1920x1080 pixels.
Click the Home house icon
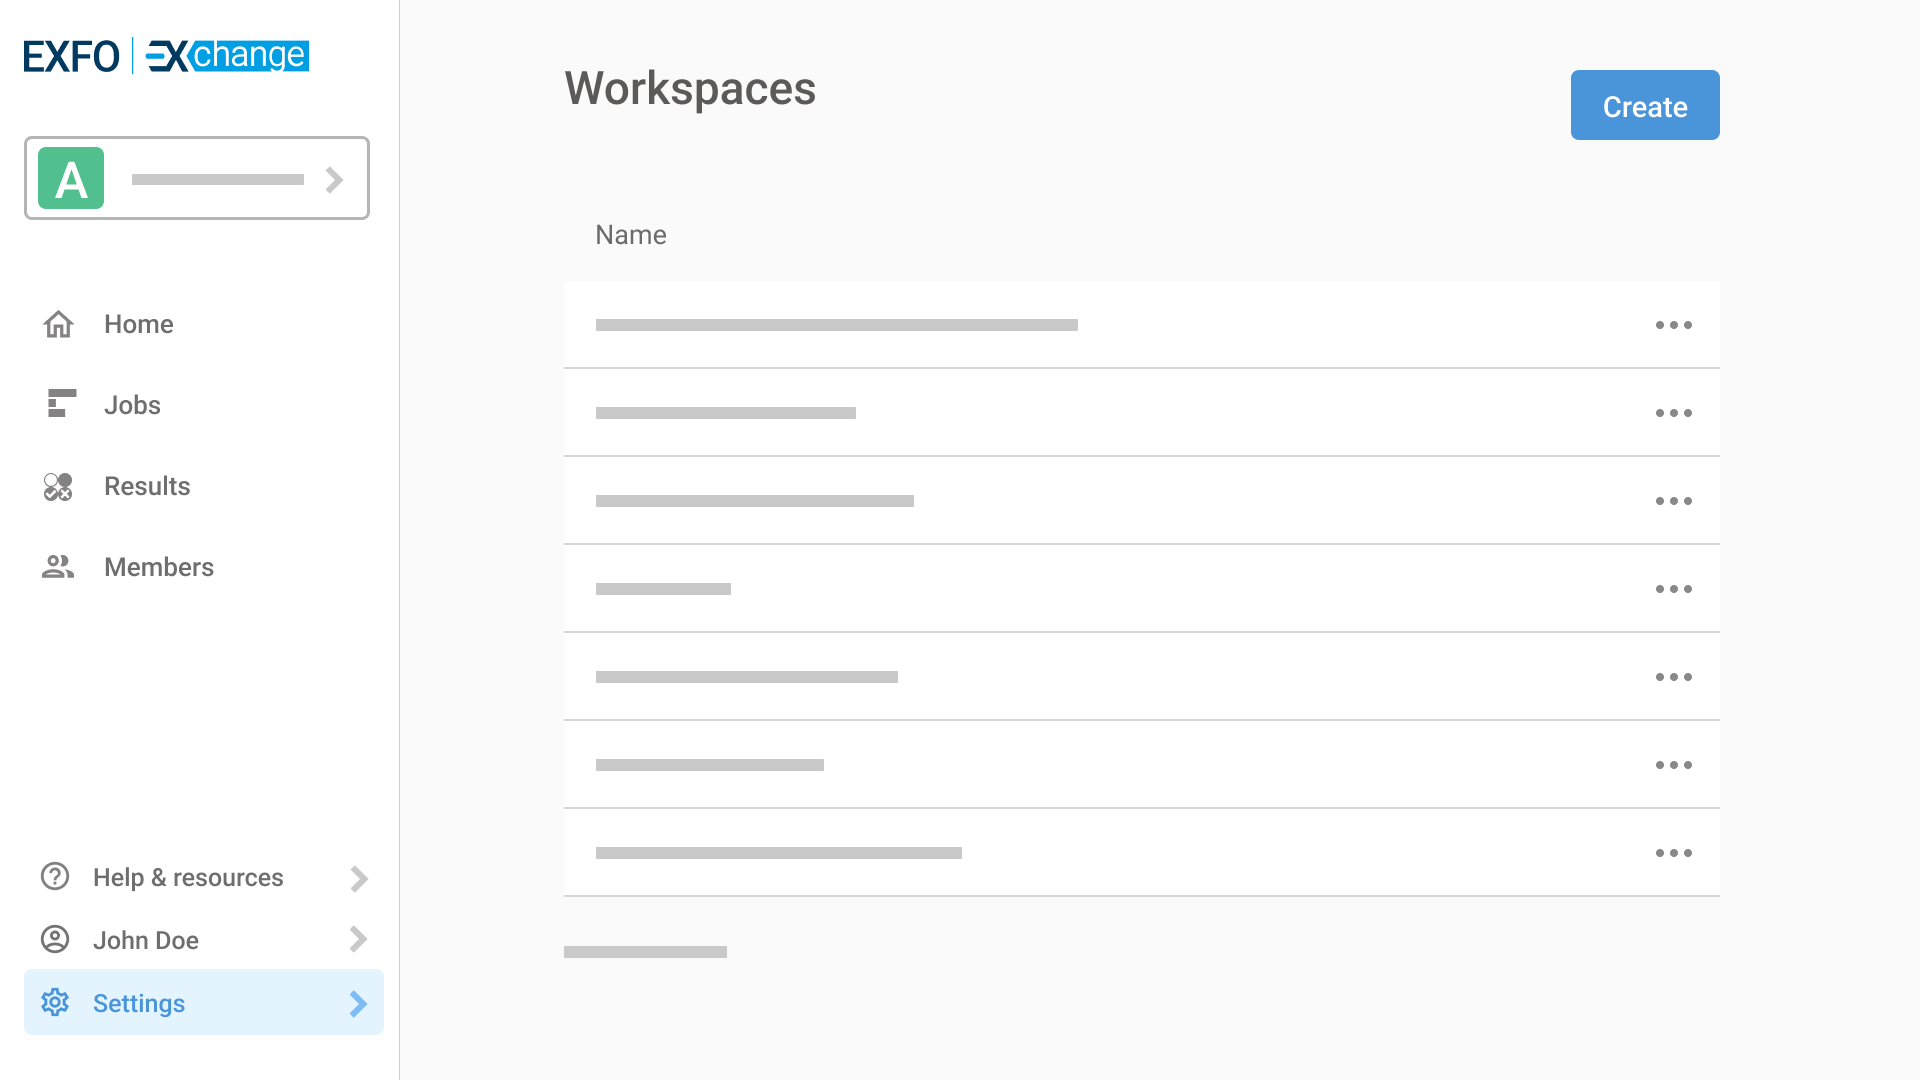click(58, 324)
